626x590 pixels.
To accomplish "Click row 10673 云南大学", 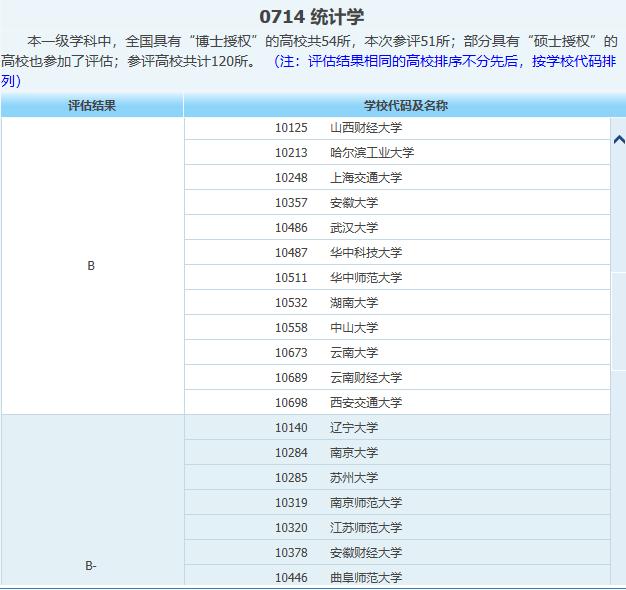I will pyautogui.click(x=397, y=353).
